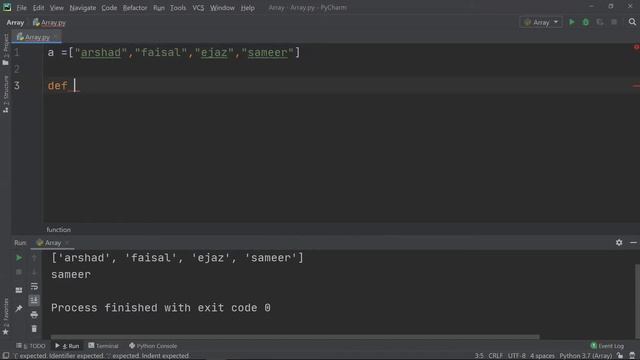Click the red error stripe mark for line 3

pyautogui.click(x=636, y=86)
